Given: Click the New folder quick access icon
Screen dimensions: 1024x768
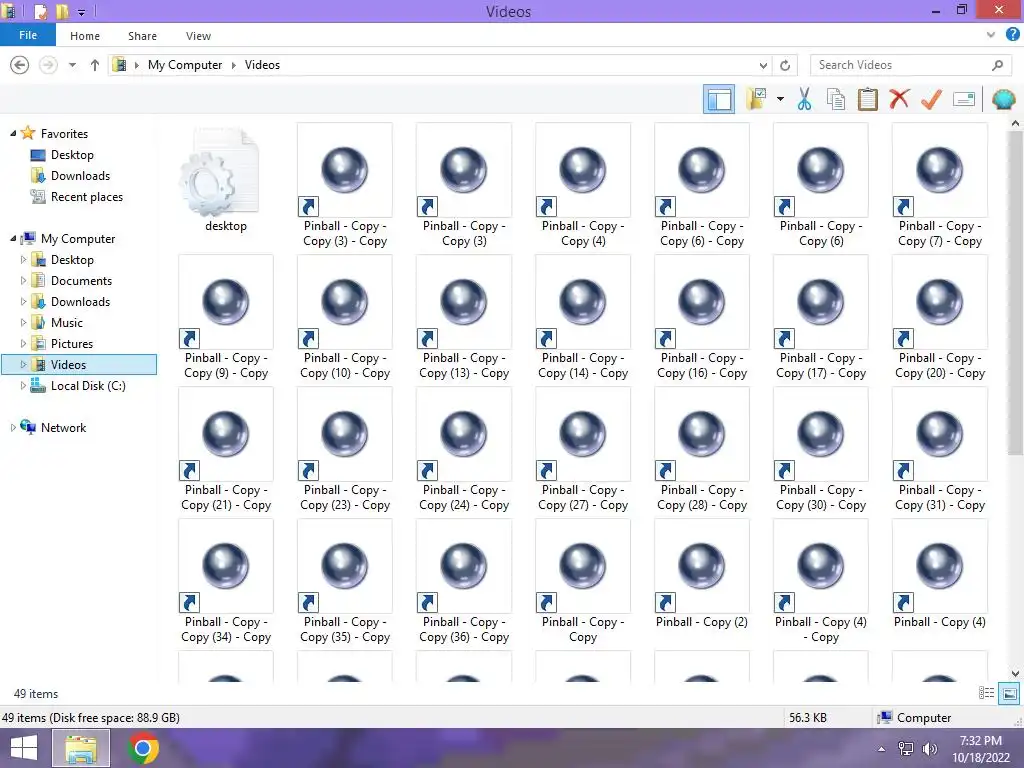Looking at the screenshot, I should 61,11.
